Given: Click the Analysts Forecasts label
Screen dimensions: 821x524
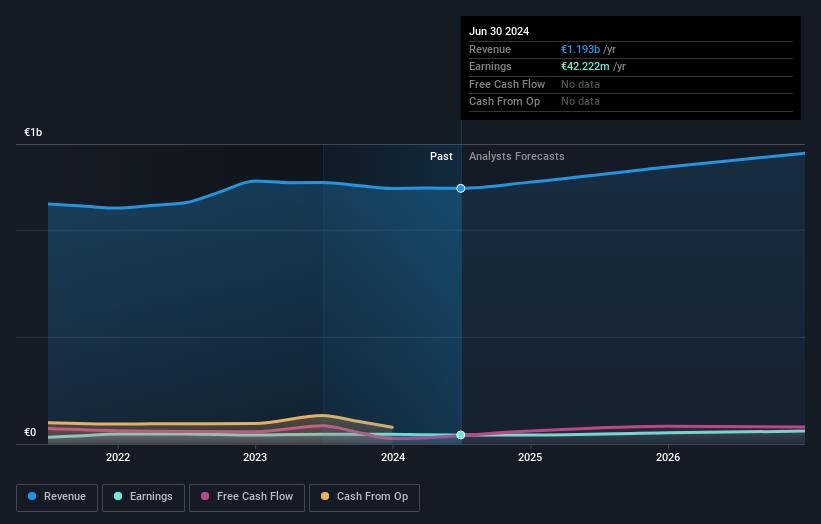Looking at the screenshot, I should pos(517,157).
